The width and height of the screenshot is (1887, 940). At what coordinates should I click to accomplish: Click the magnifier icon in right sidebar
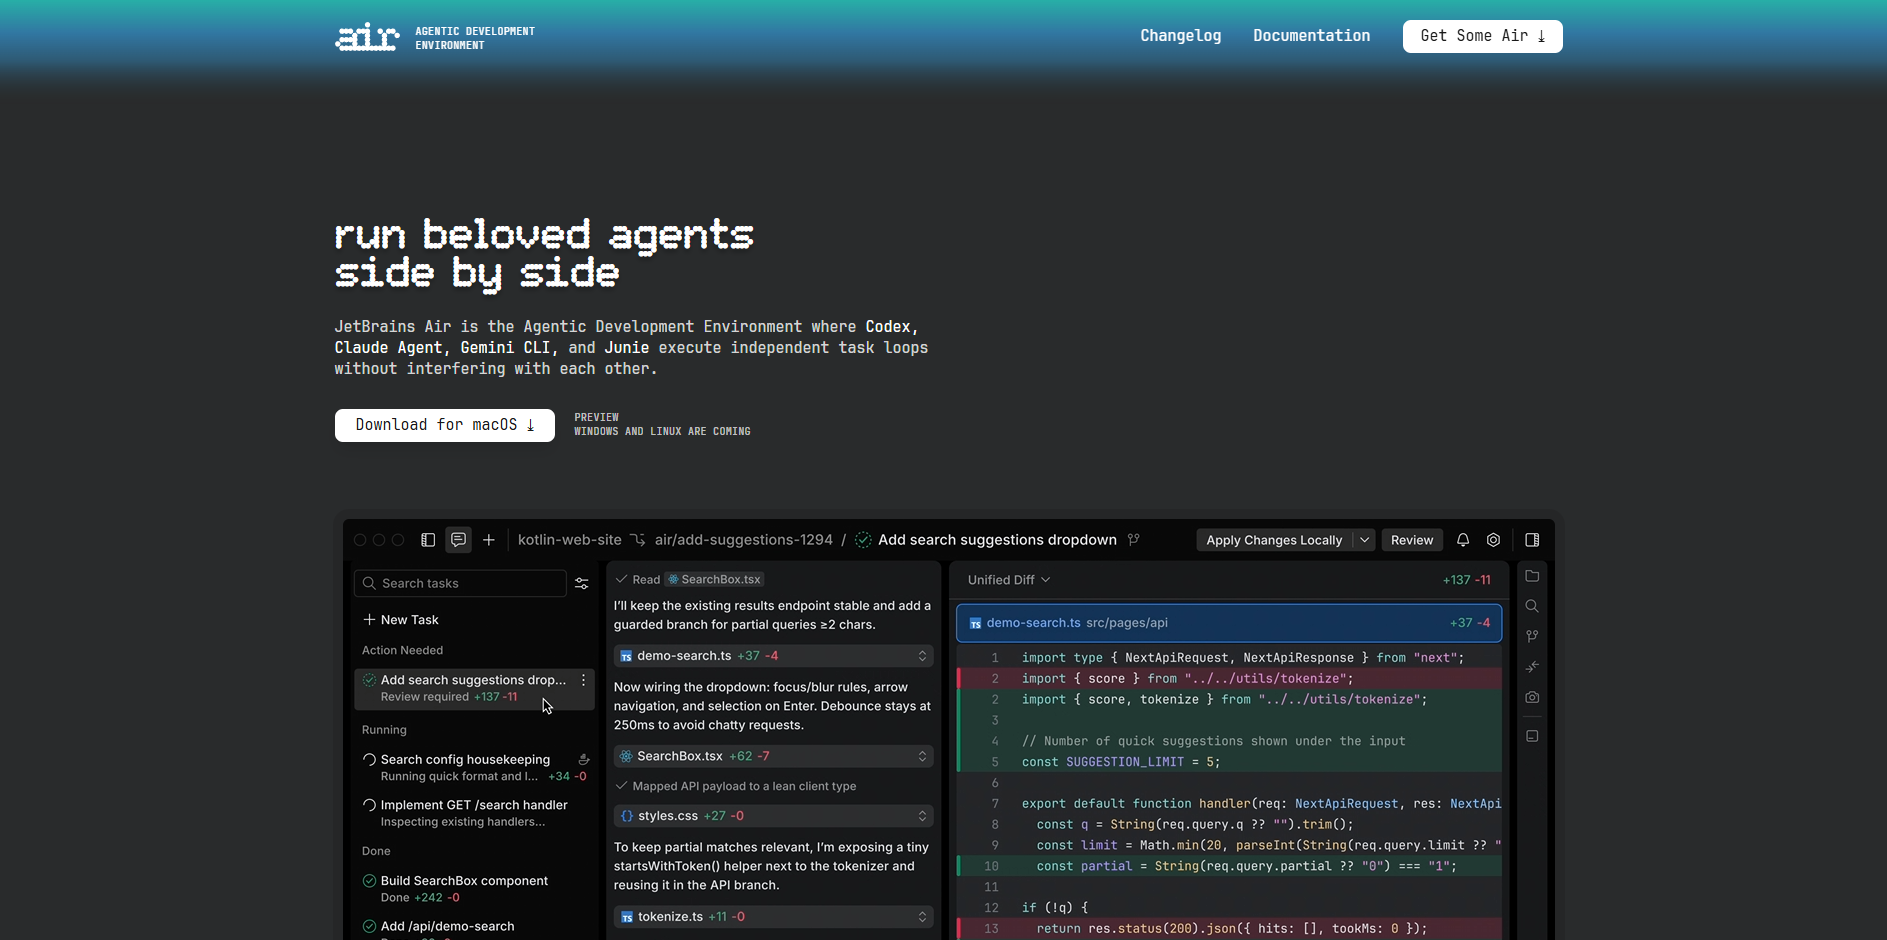(x=1532, y=606)
